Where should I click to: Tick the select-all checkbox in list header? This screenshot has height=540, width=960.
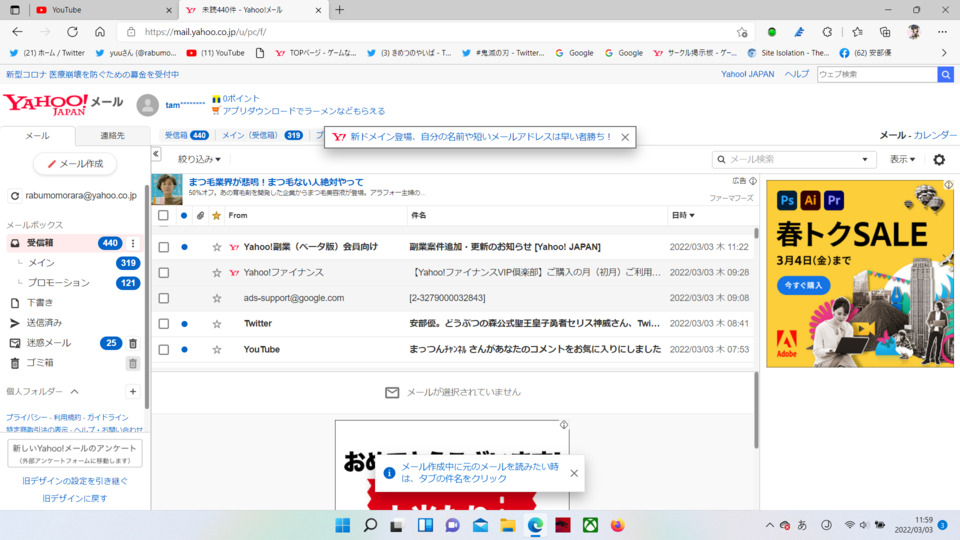point(163,216)
